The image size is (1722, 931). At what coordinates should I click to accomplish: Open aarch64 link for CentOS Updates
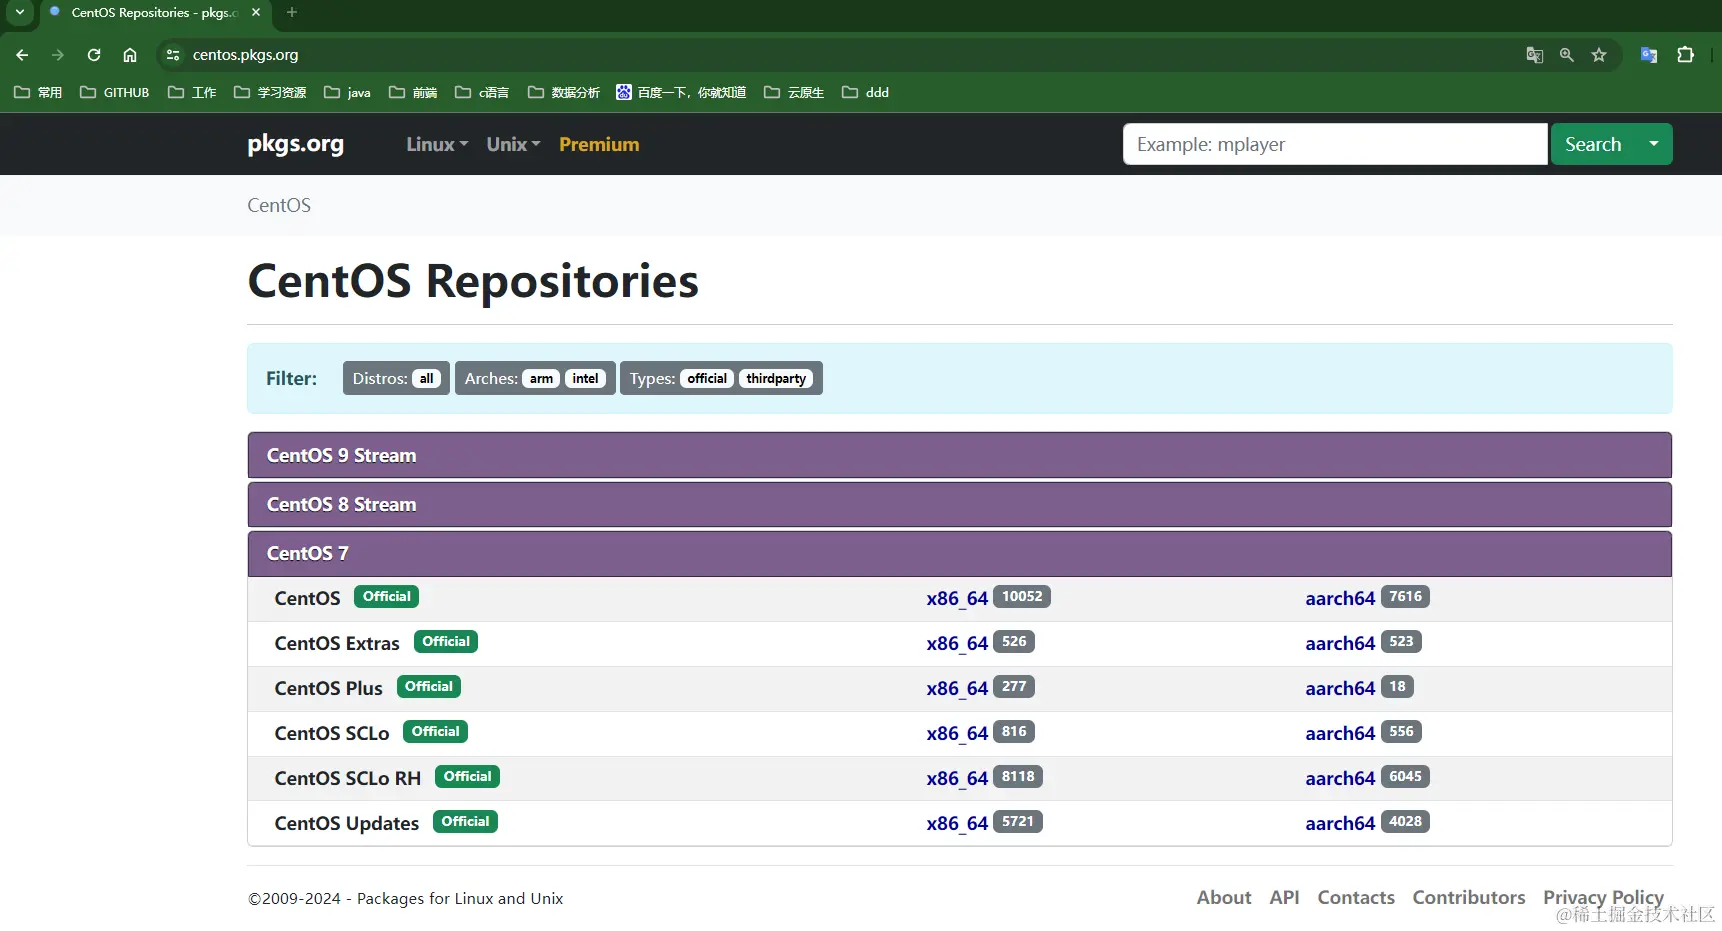pyautogui.click(x=1340, y=823)
